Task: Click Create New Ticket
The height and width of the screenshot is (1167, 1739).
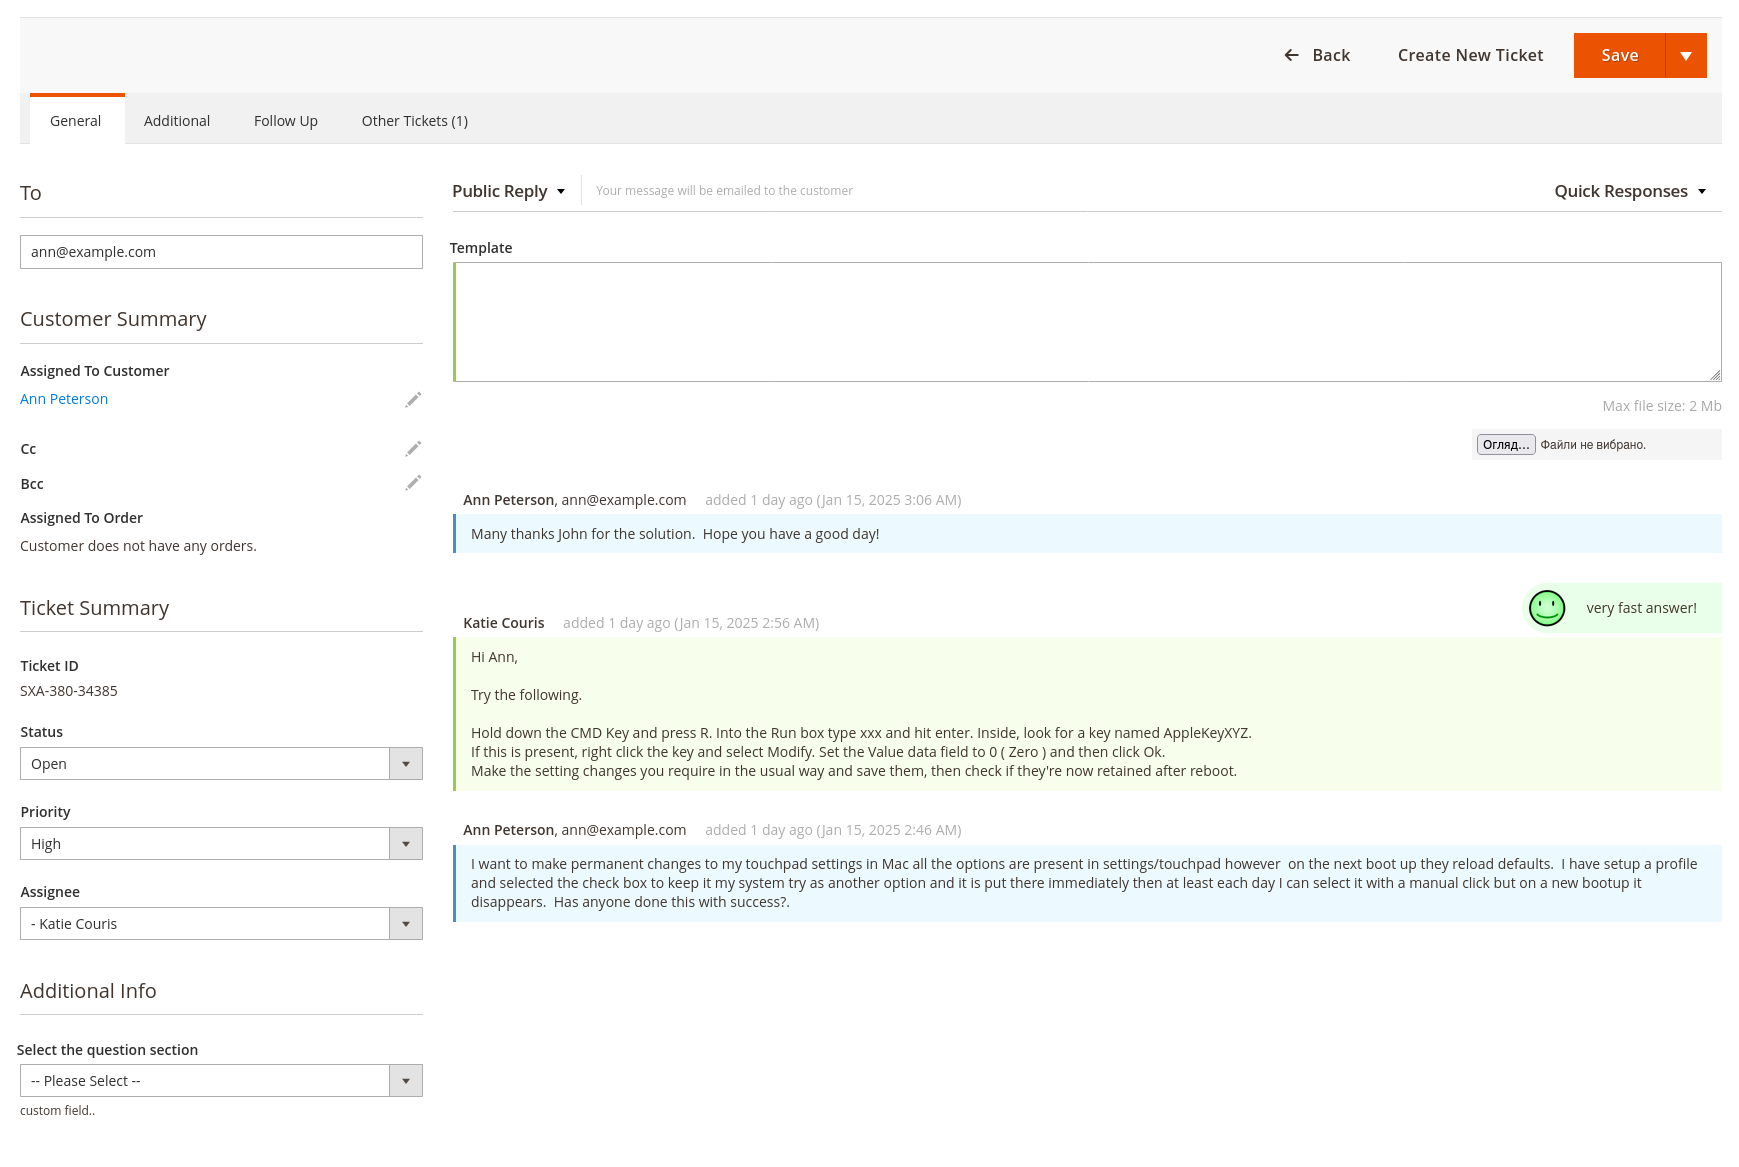Action: tap(1470, 56)
